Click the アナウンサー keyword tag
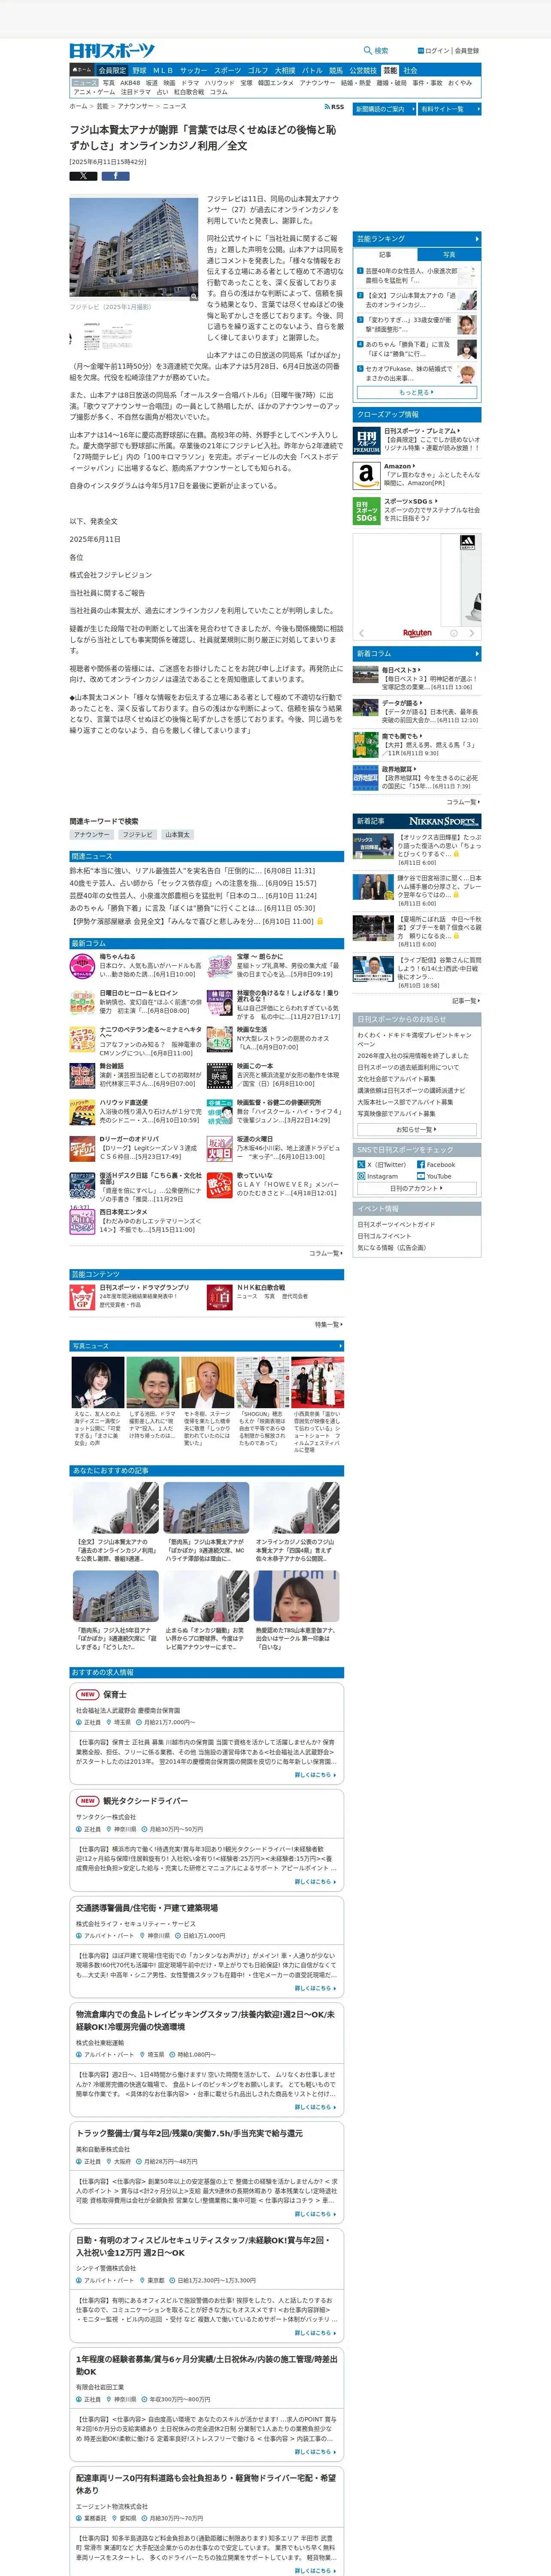The width and height of the screenshot is (551, 2576). tap(92, 835)
